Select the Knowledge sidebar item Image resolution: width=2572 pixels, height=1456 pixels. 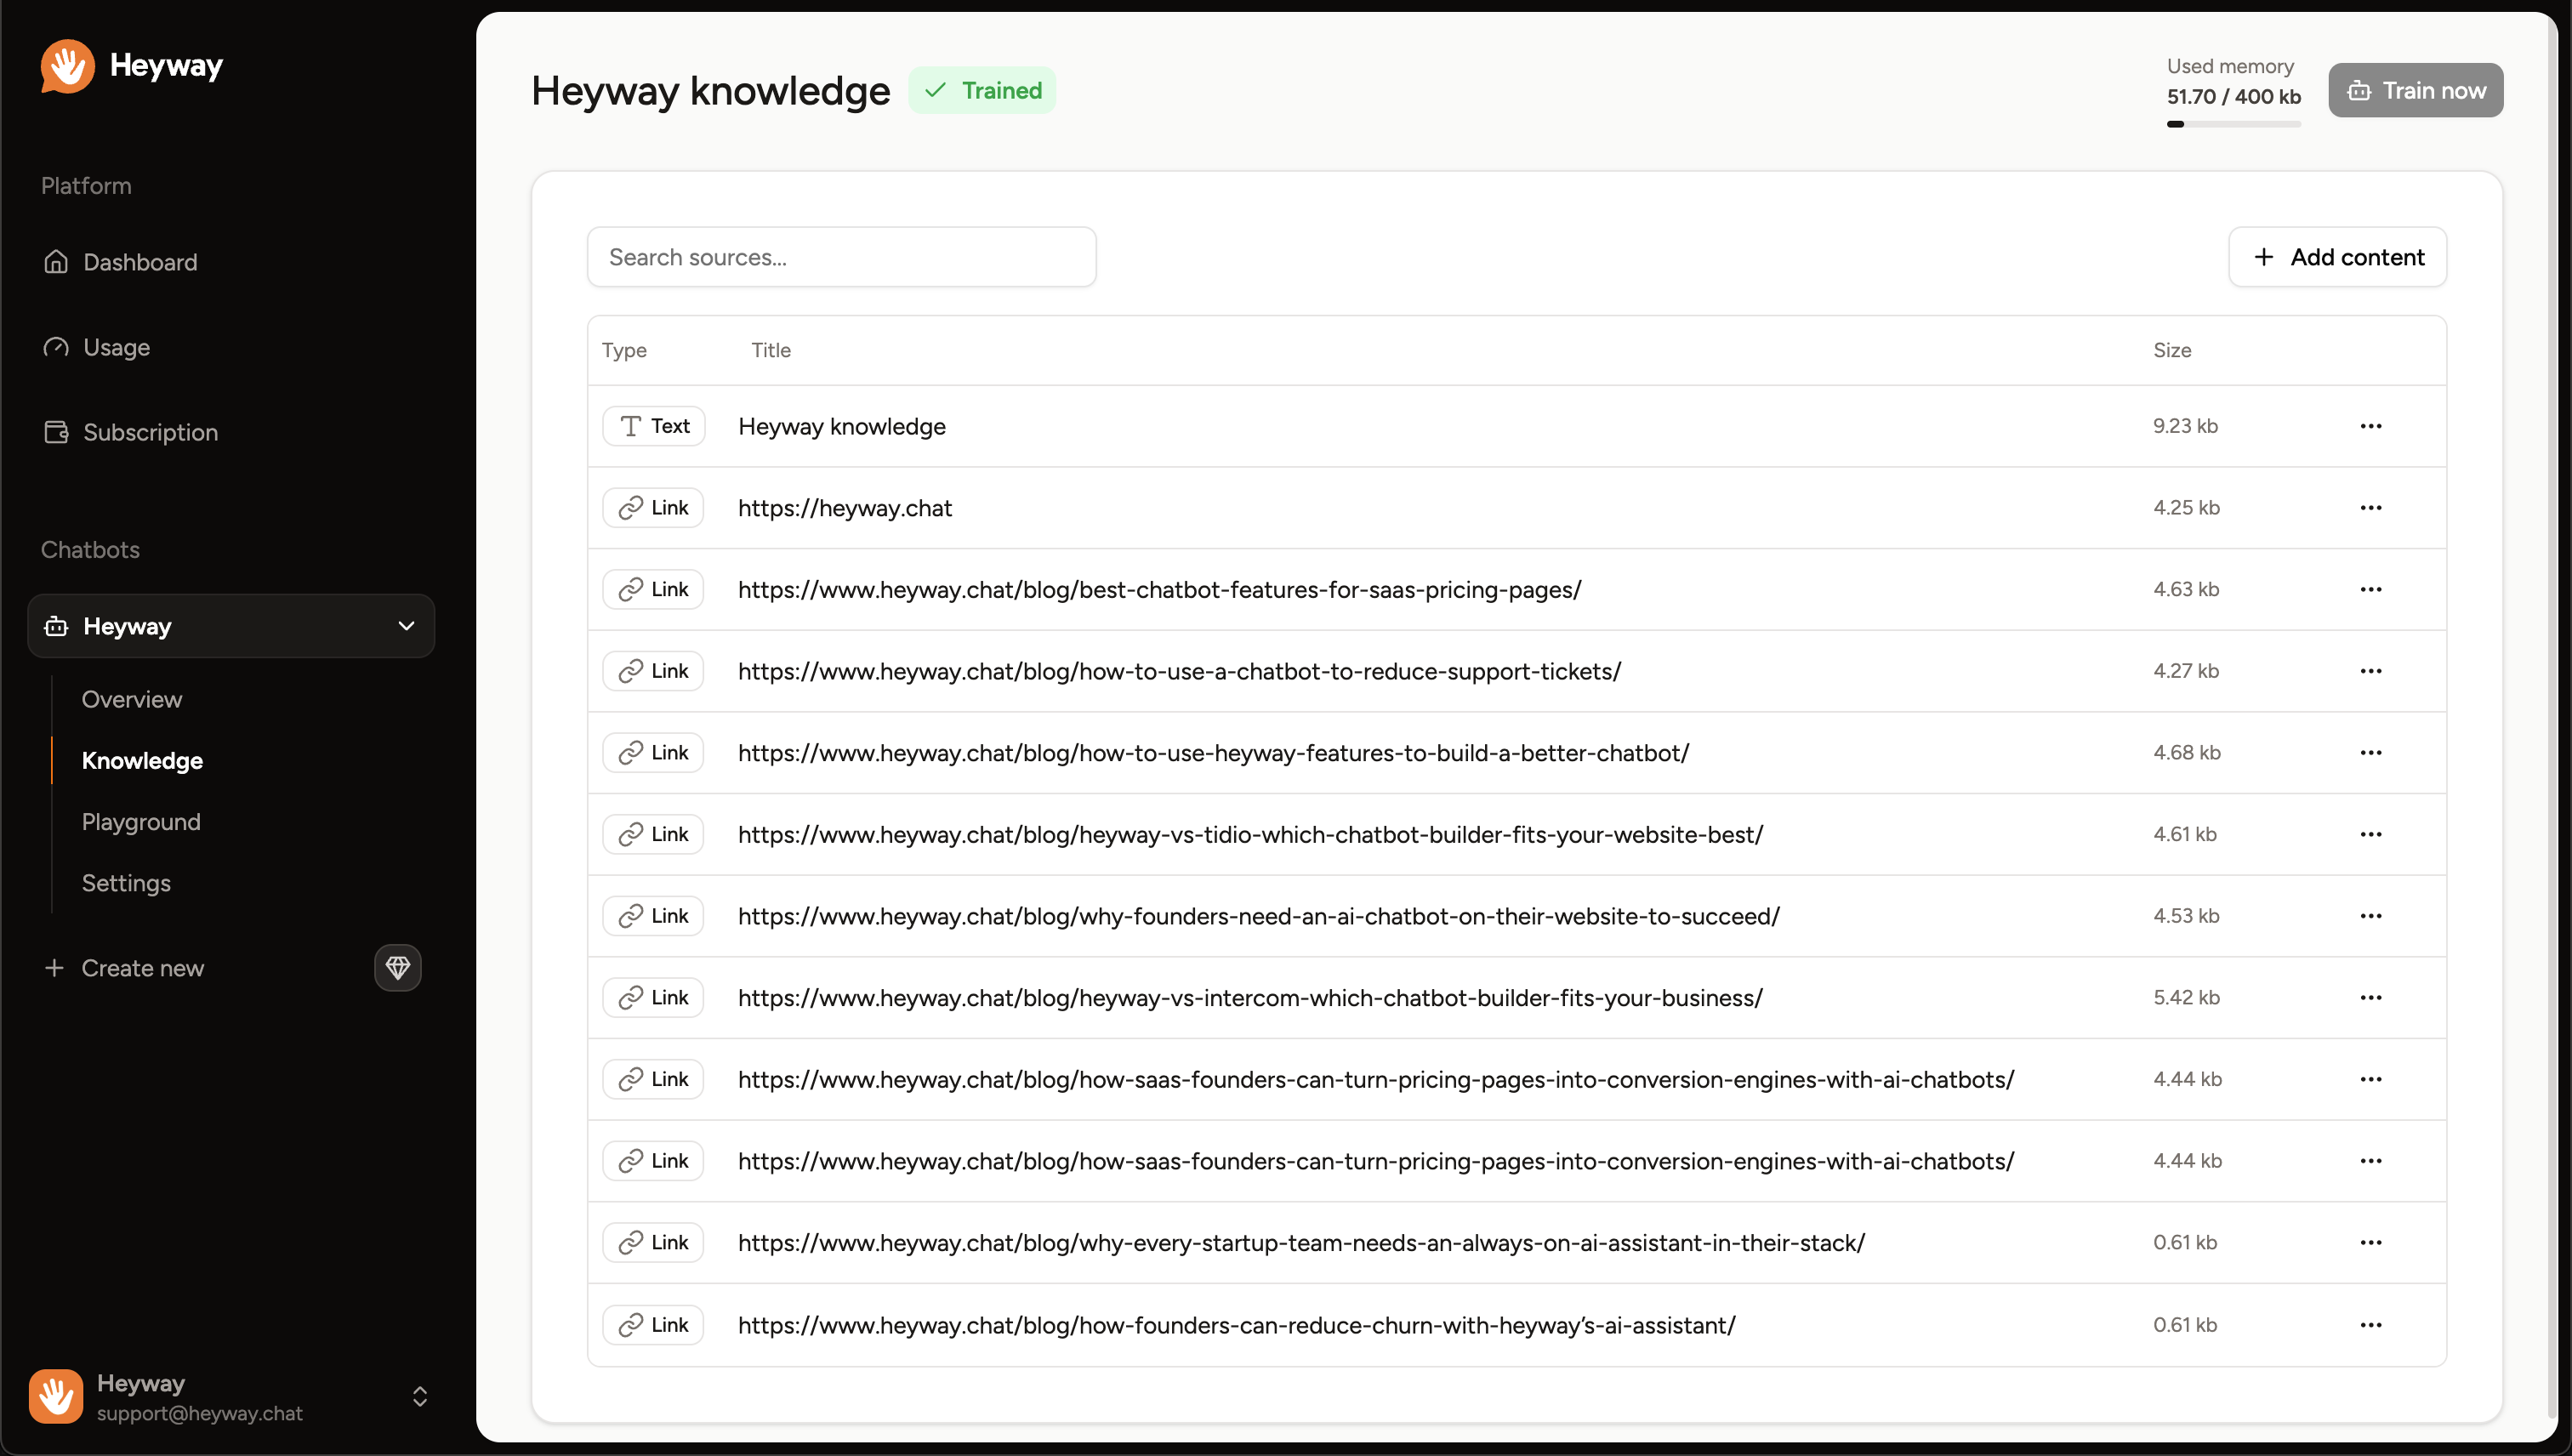click(x=142, y=761)
